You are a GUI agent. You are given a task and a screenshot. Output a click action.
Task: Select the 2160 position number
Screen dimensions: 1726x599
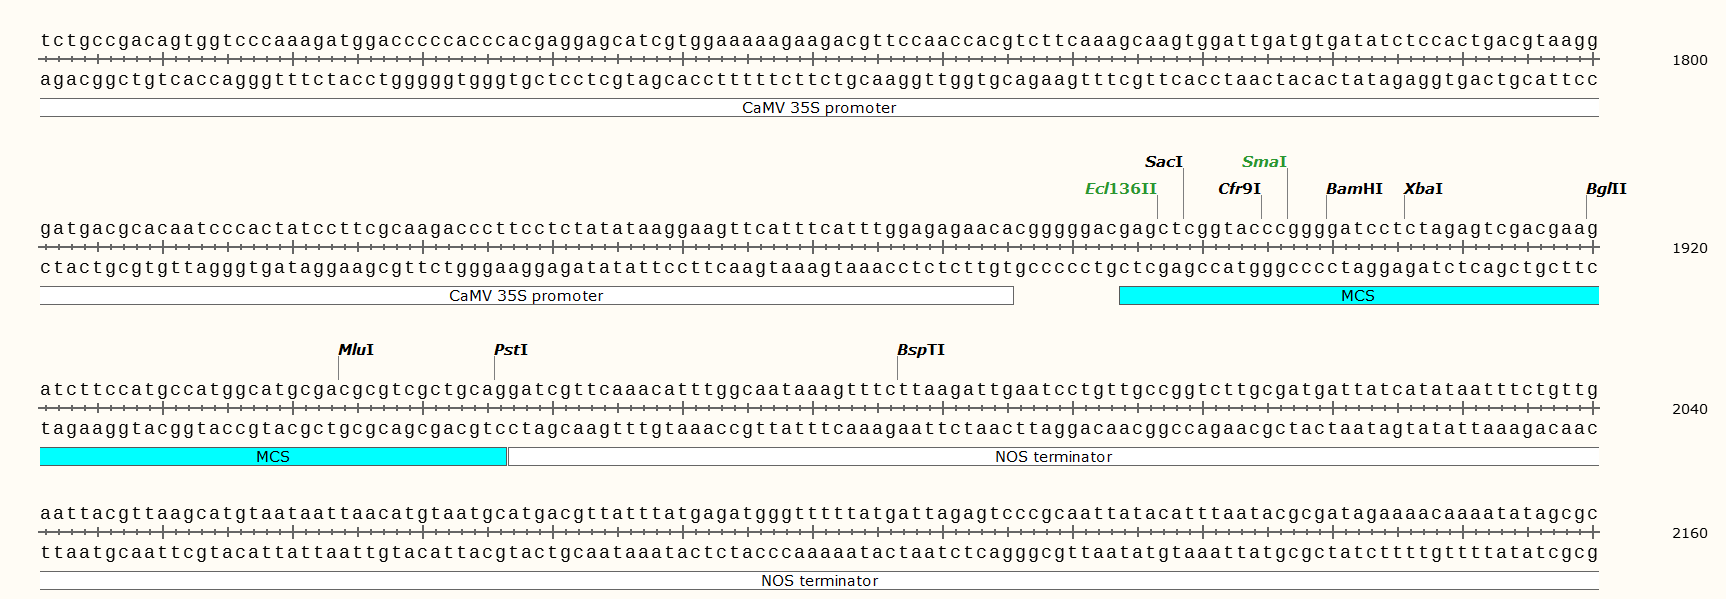1689,533
